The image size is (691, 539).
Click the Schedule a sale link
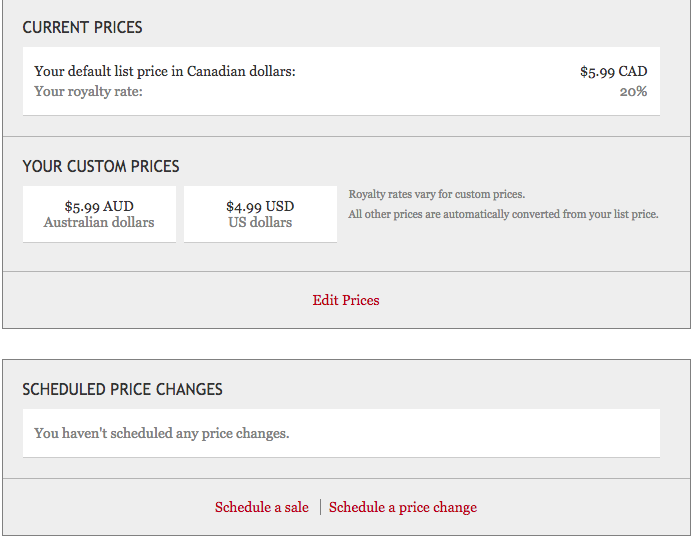[x=262, y=507]
